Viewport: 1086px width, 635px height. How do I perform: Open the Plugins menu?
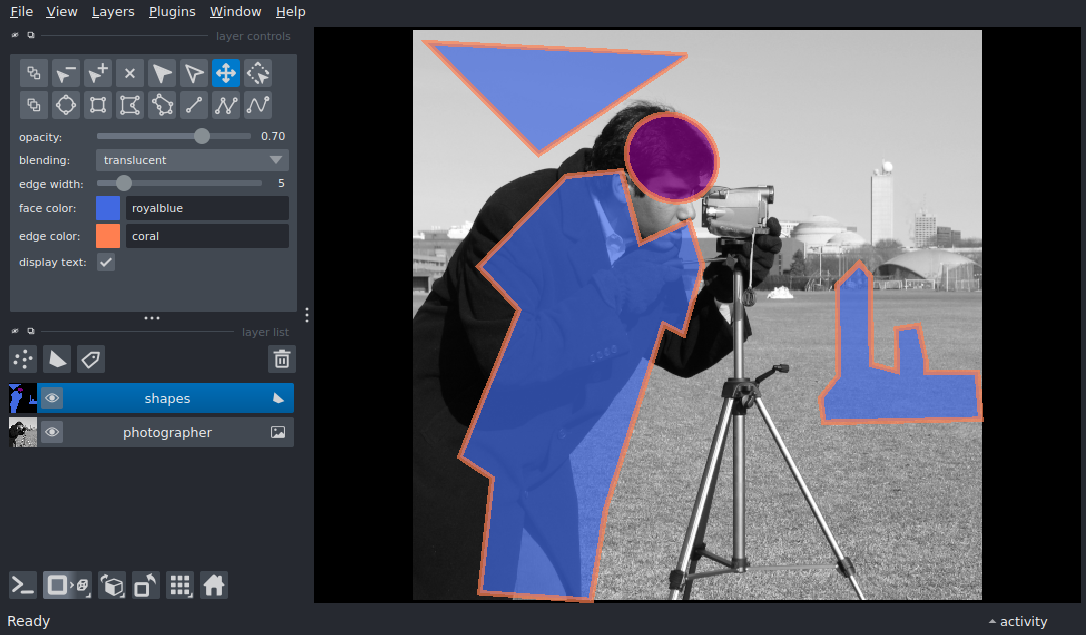point(172,12)
